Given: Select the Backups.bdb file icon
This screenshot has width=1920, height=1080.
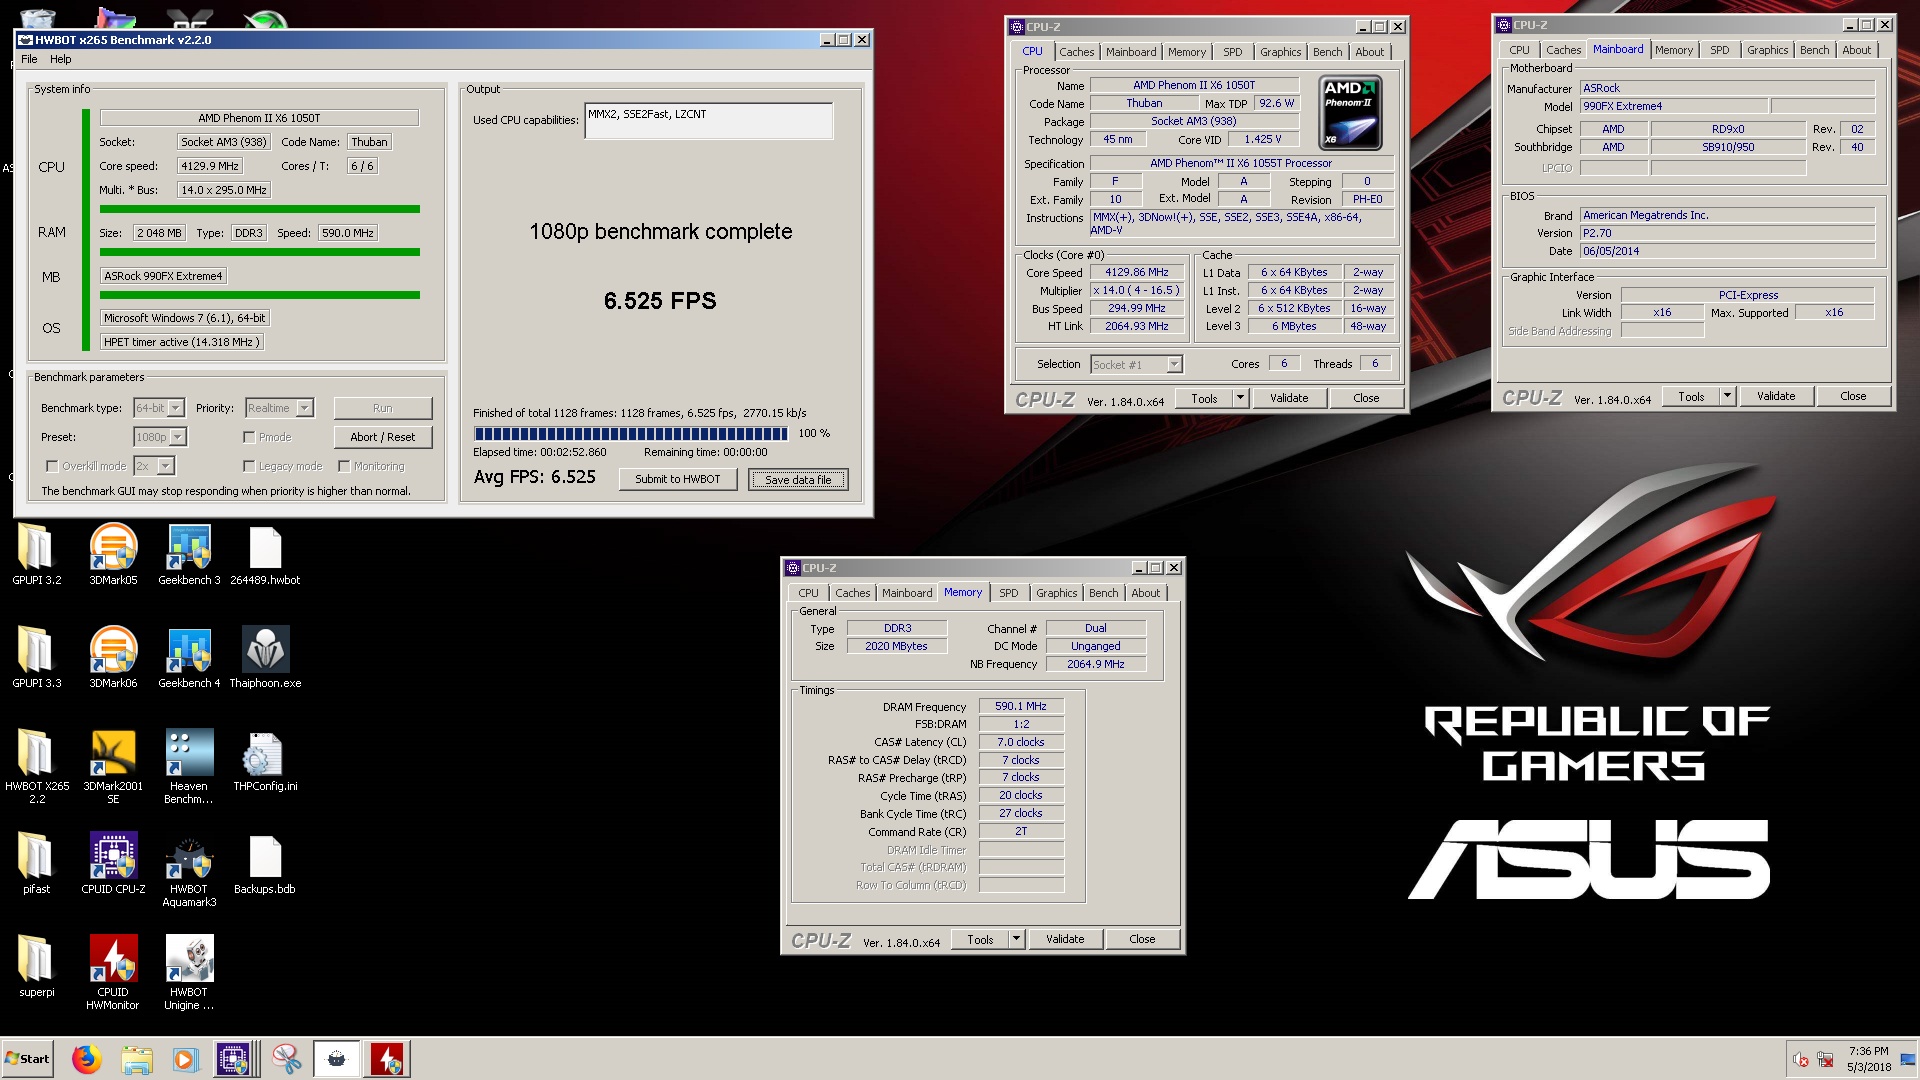Looking at the screenshot, I should (265, 862).
